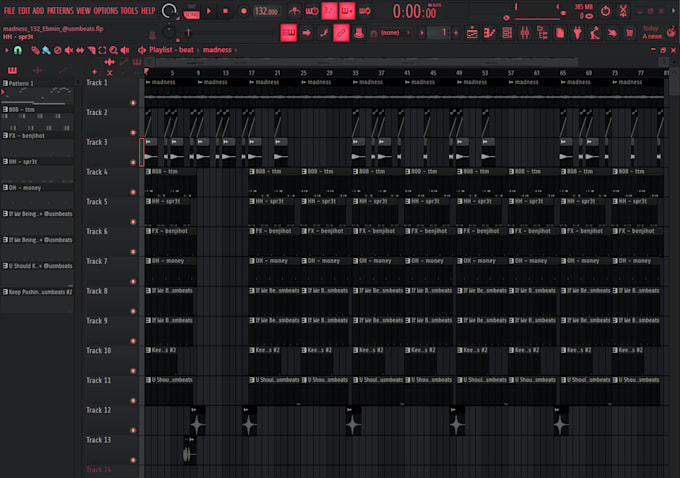Image resolution: width=680 pixels, height=478 pixels.
Task: Open the FILE menu
Action: pos(9,11)
